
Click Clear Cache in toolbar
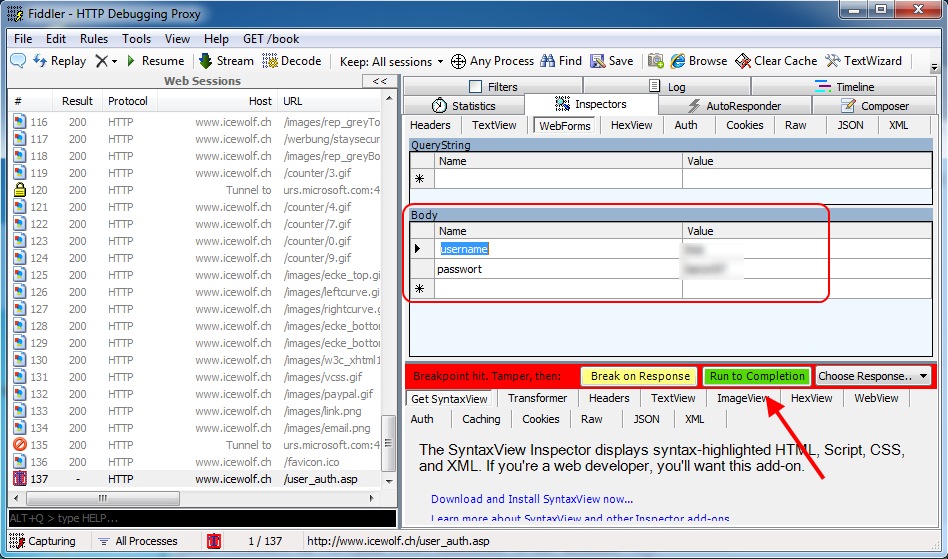click(x=776, y=60)
